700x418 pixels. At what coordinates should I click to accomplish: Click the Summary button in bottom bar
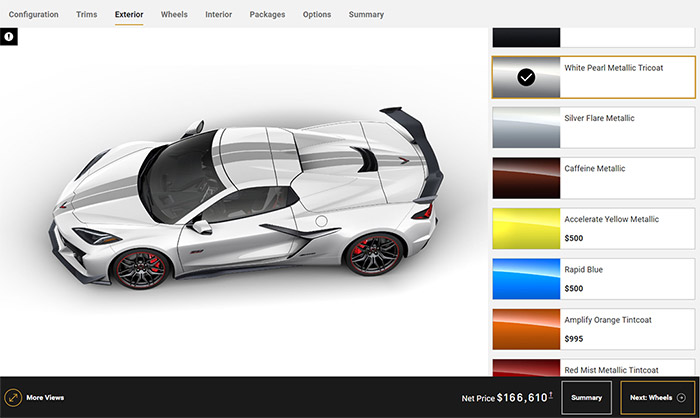[x=586, y=397]
